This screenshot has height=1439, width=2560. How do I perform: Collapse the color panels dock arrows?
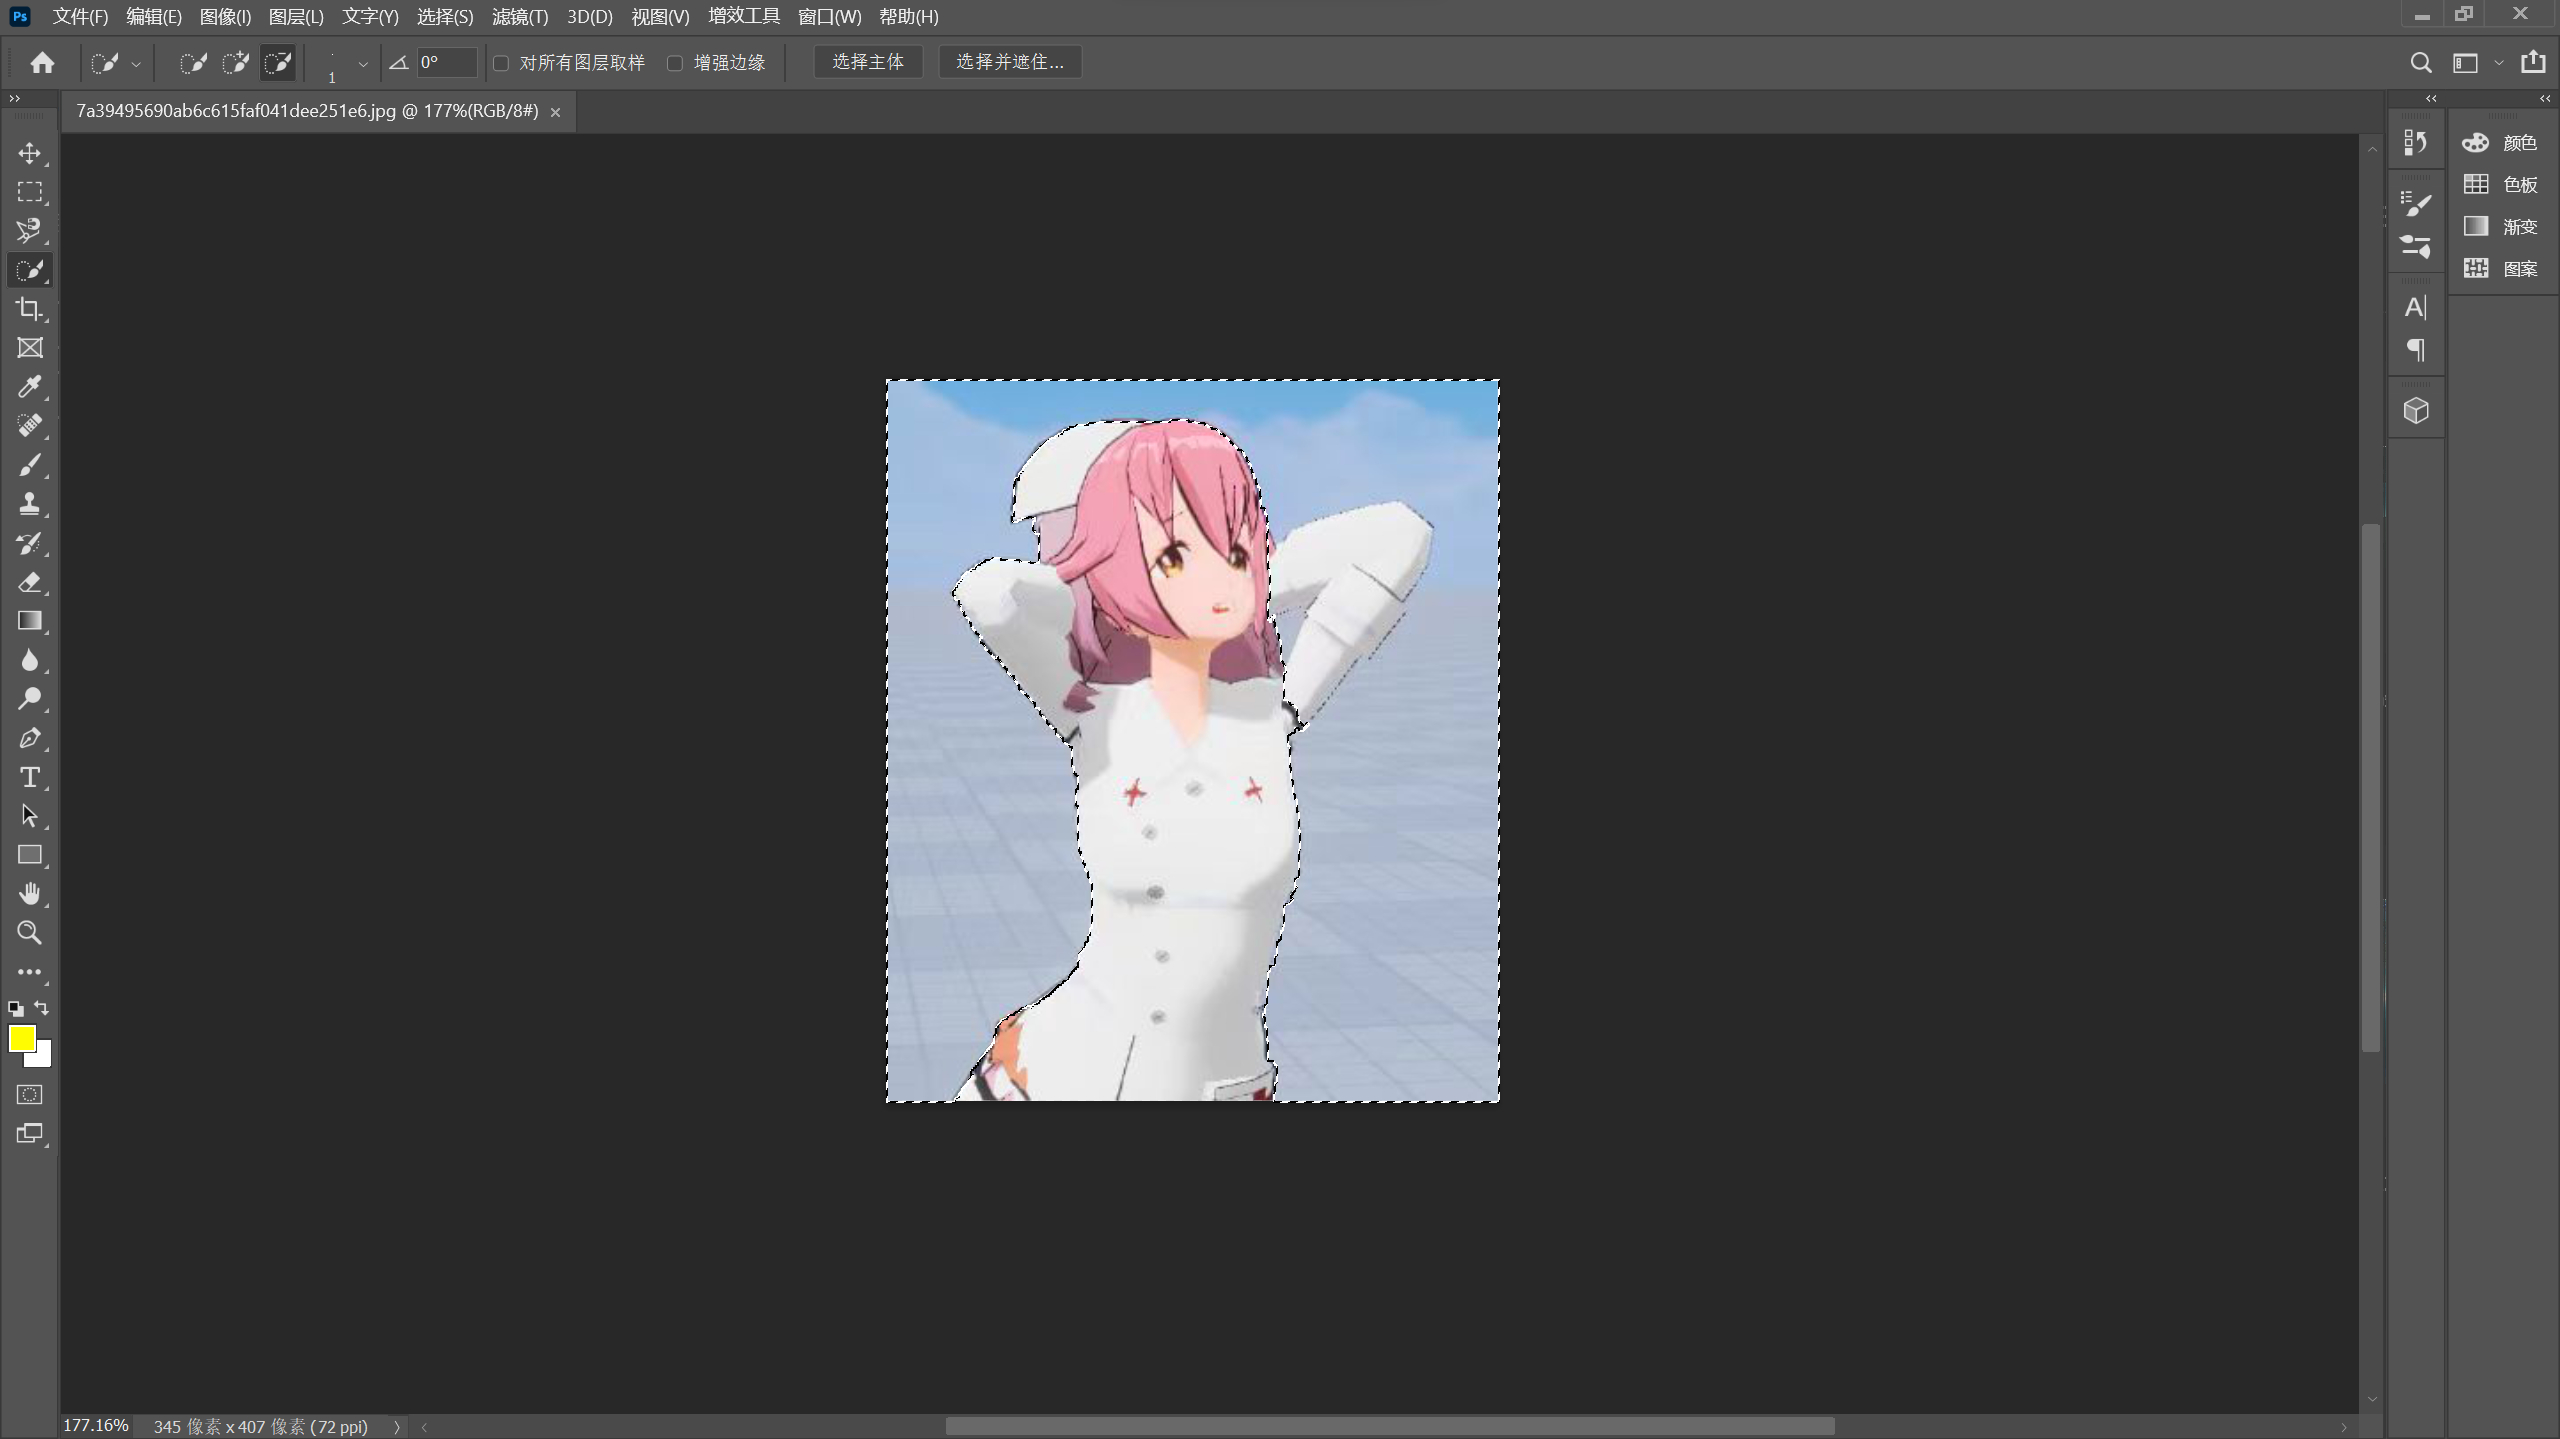(x=2545, y=98)
